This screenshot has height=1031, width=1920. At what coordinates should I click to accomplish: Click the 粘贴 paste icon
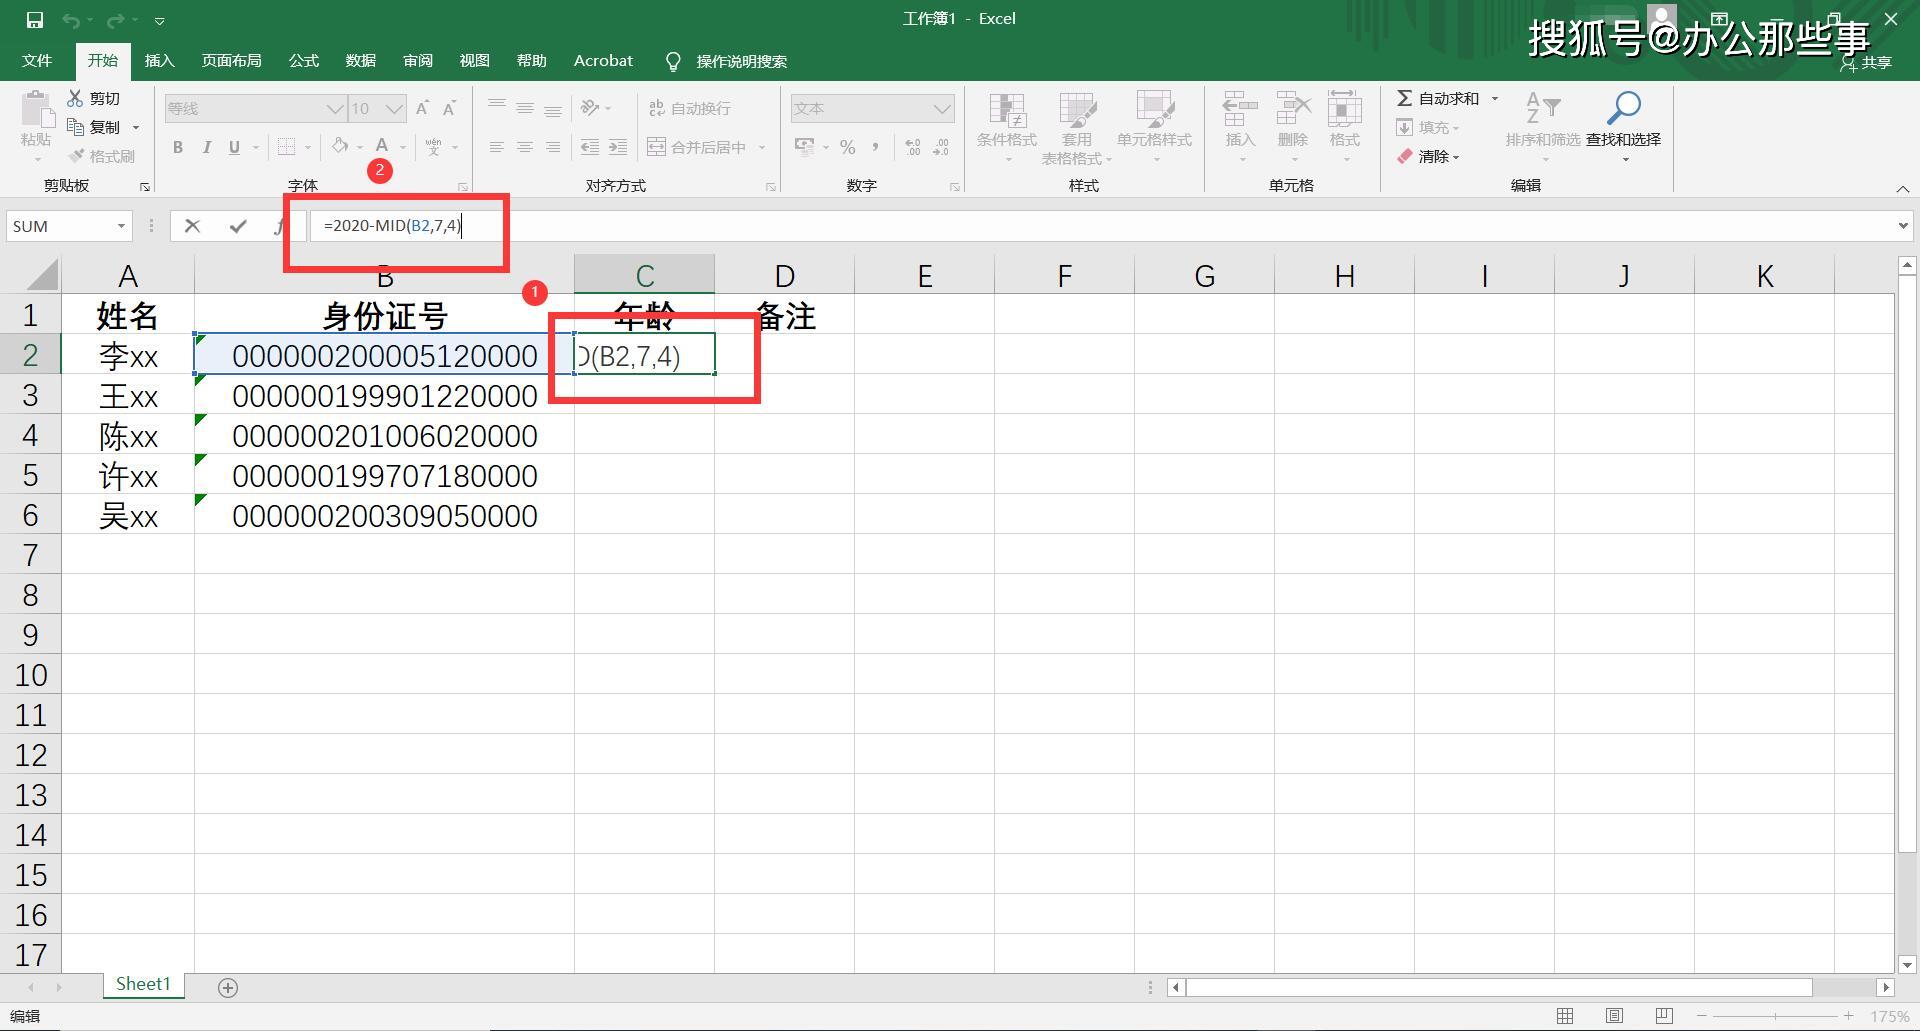point(36,110)
